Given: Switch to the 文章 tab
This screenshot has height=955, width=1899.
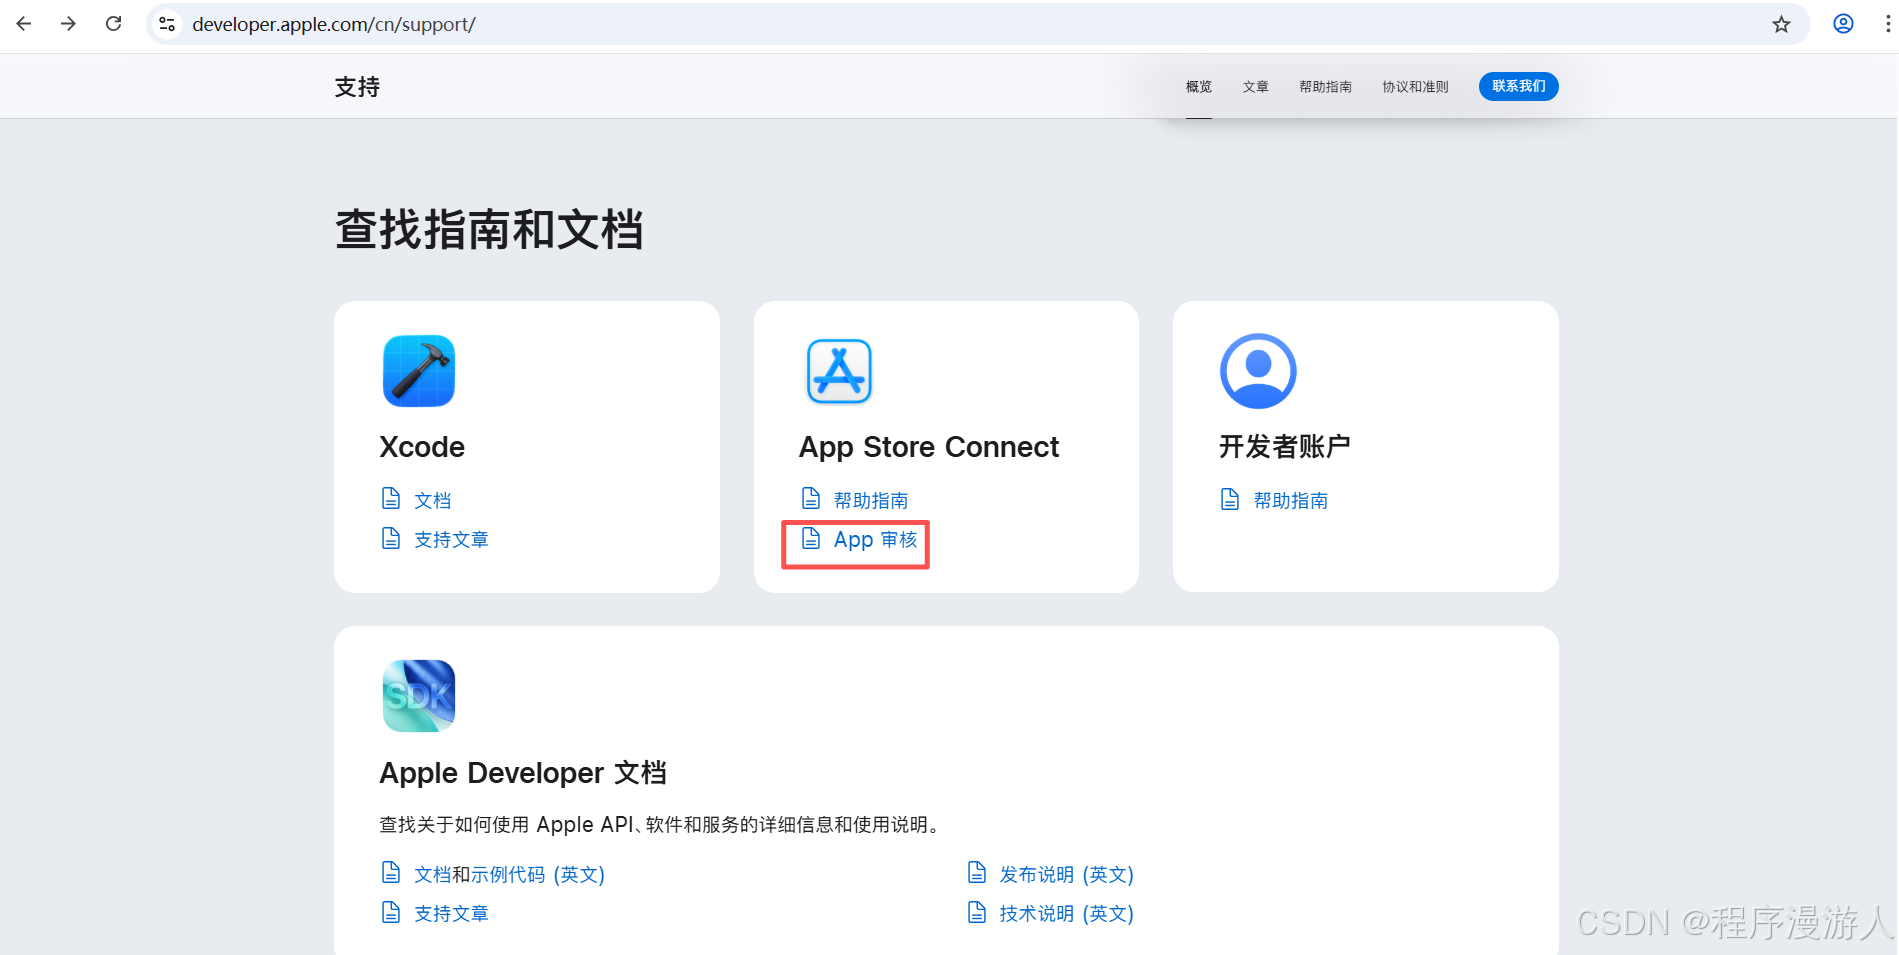Looking at the screenshot, I should point(1256,87).
